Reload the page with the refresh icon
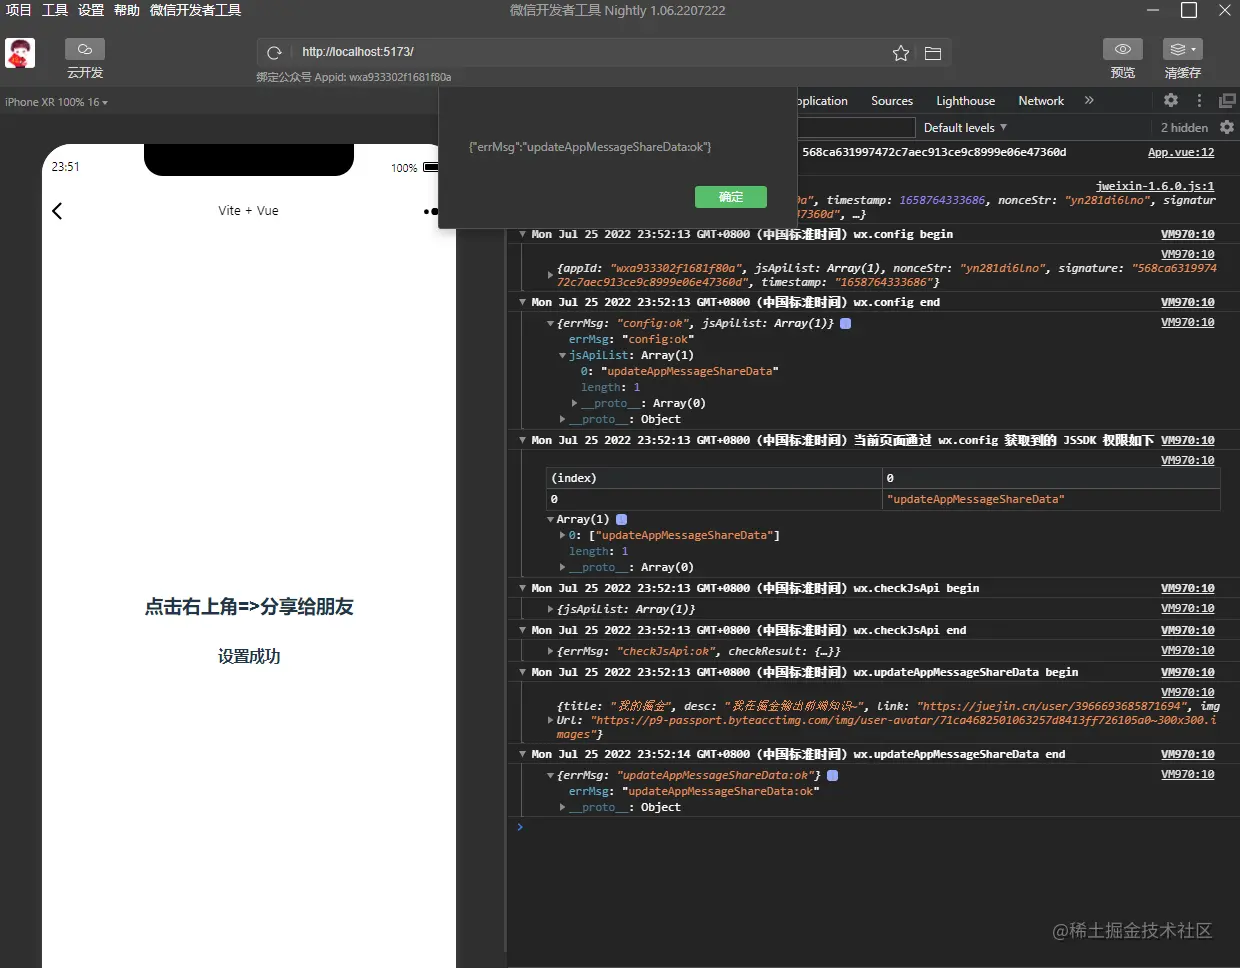Image resolution: width=1240 pixels, height=968 pixels. [274, 53]
